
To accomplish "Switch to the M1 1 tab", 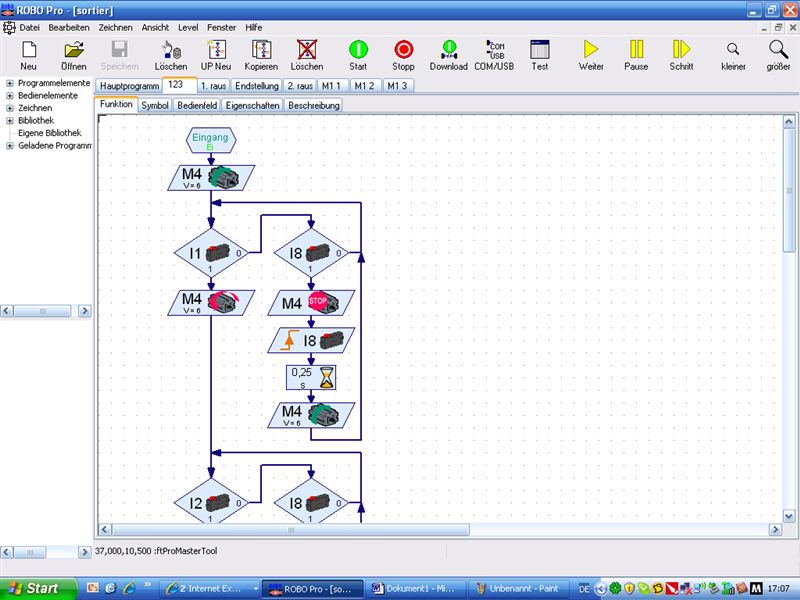I will (x=331, y=86).
